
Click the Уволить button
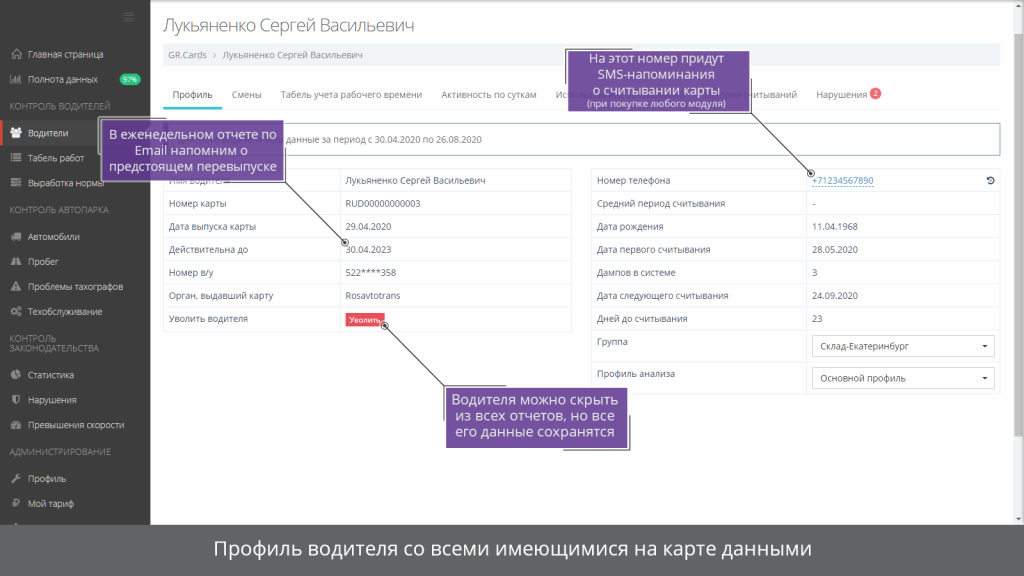coord(363,318)
